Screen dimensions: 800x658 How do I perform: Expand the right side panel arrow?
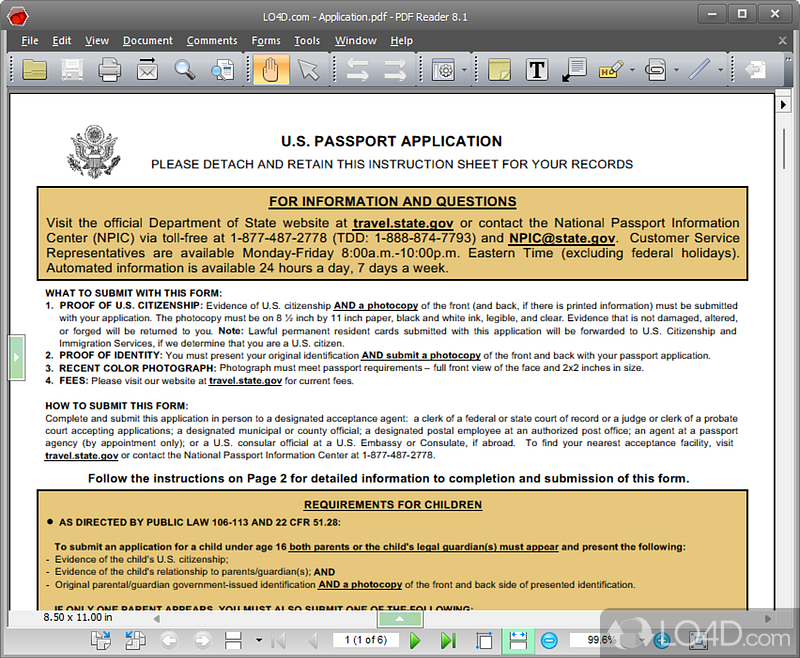(x=783, y=105)
